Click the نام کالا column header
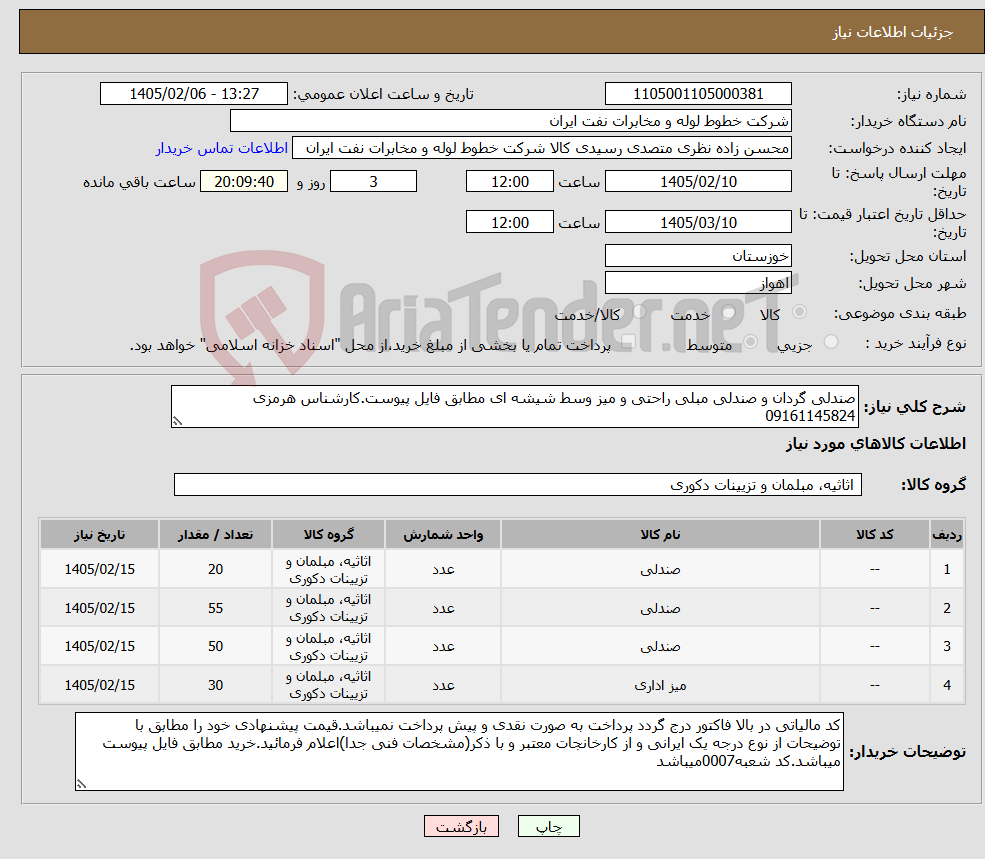This screenshot has width=985, height=859. pos(660,534)
